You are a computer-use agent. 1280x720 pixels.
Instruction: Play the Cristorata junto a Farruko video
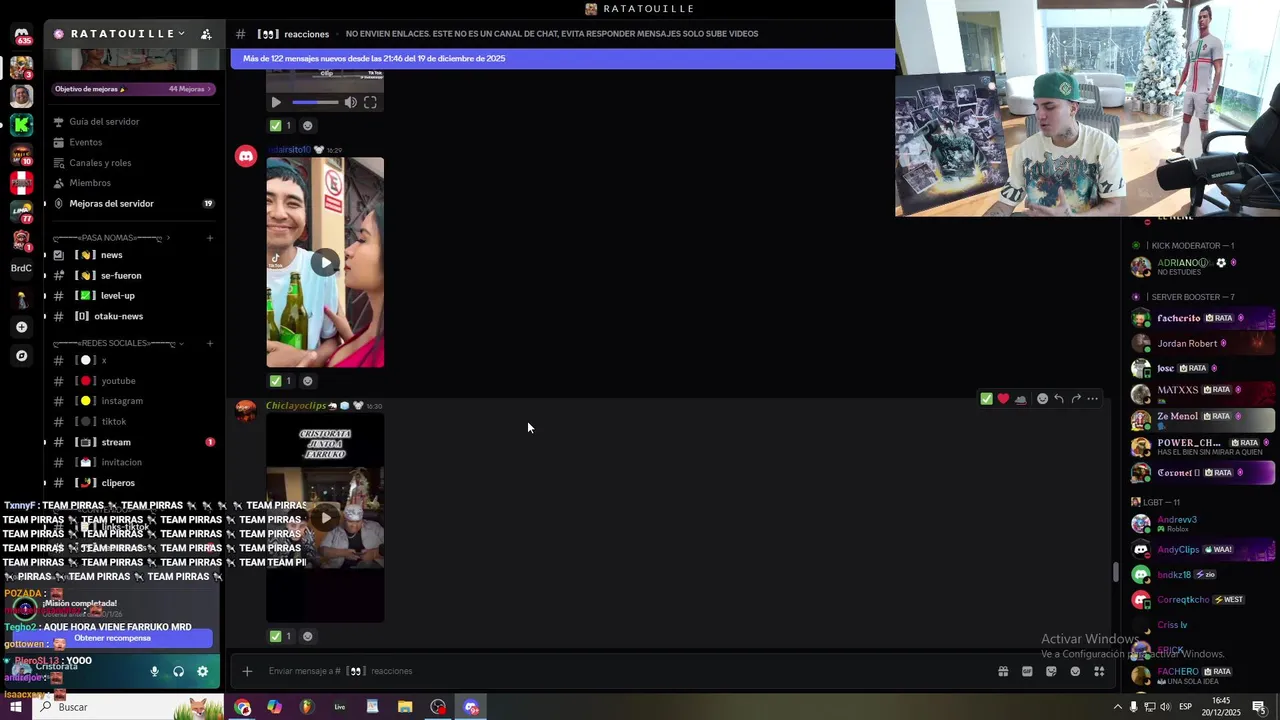[x=325, y=518]
